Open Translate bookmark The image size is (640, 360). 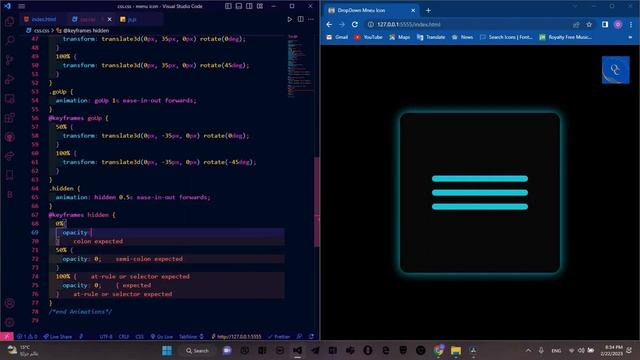431,37
